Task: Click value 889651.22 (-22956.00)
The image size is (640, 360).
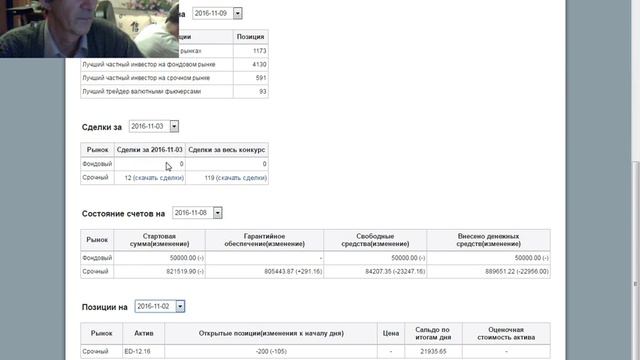Action: [517, 271]
